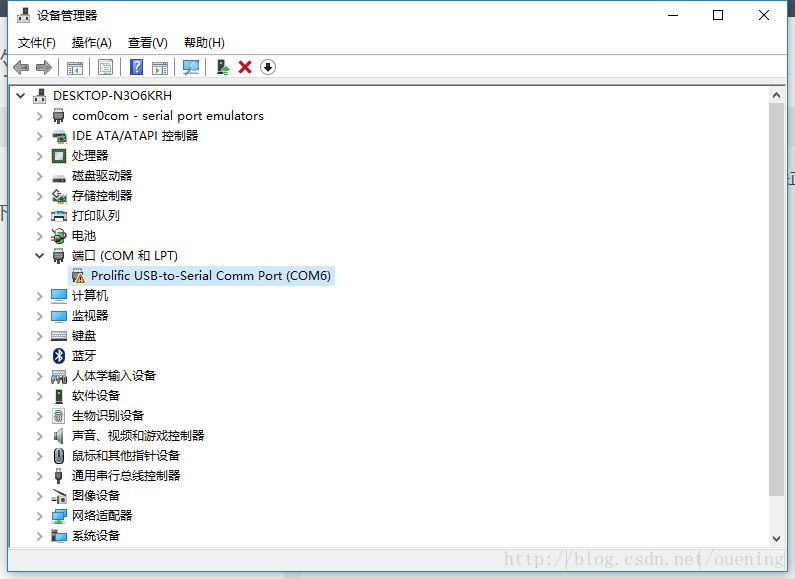Click the 存储控制器 storage controller icon
795x579 pixels.
coord(59,196)
